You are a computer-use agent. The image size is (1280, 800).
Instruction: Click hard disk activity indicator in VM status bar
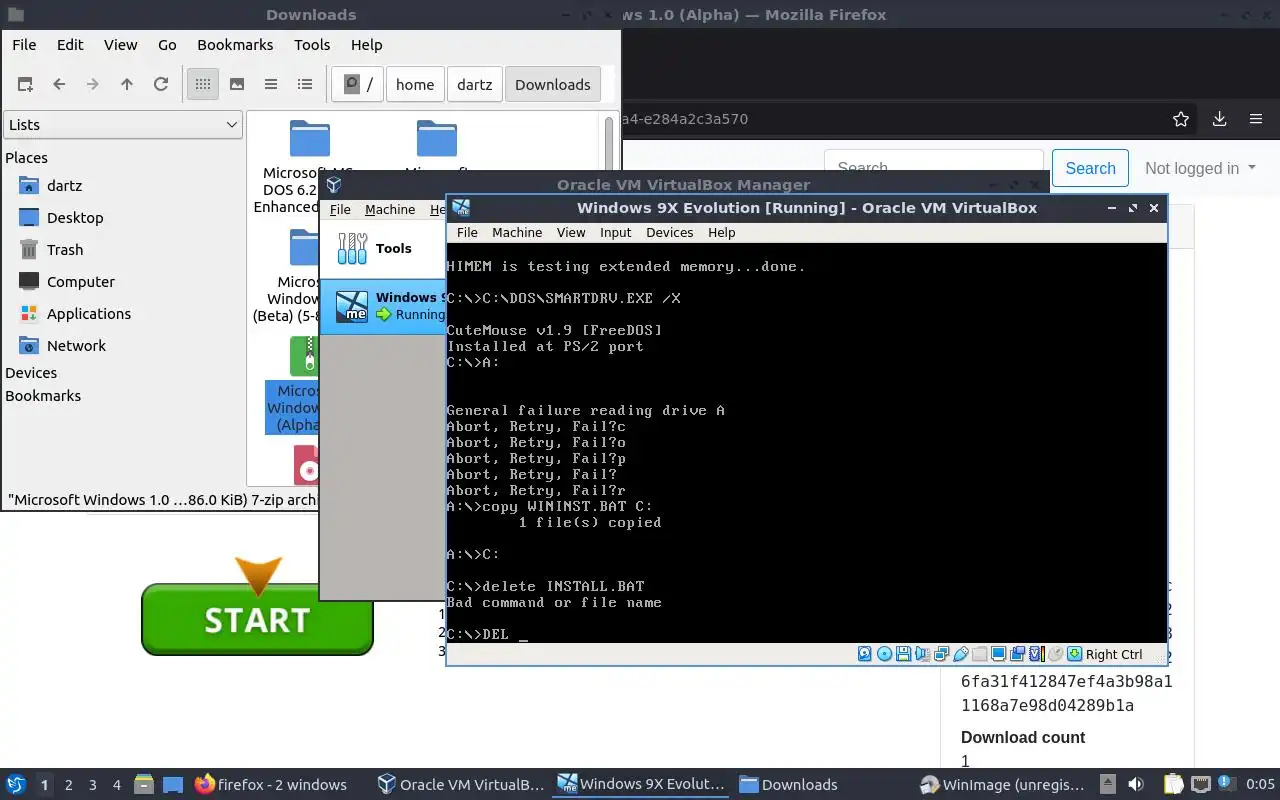tap(866, 654)
